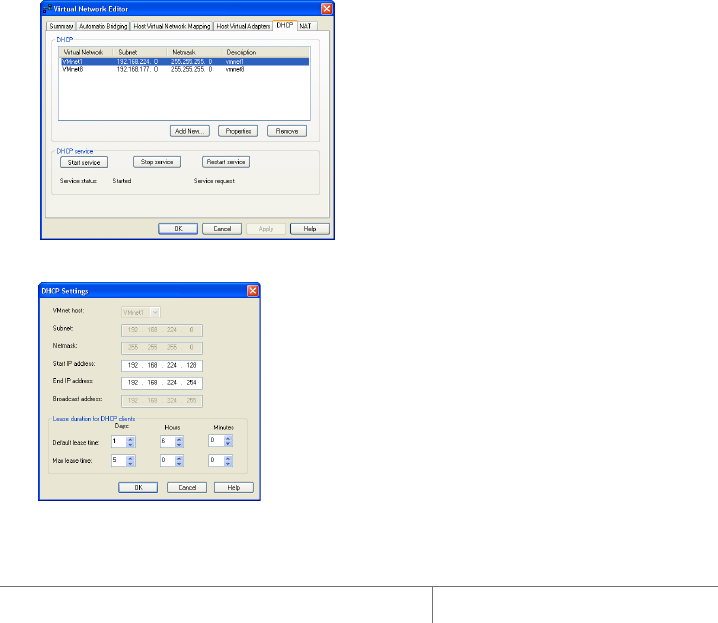718x623 pixels.
Task: Increase Max lease time Hours value
Action: (180, 458)
